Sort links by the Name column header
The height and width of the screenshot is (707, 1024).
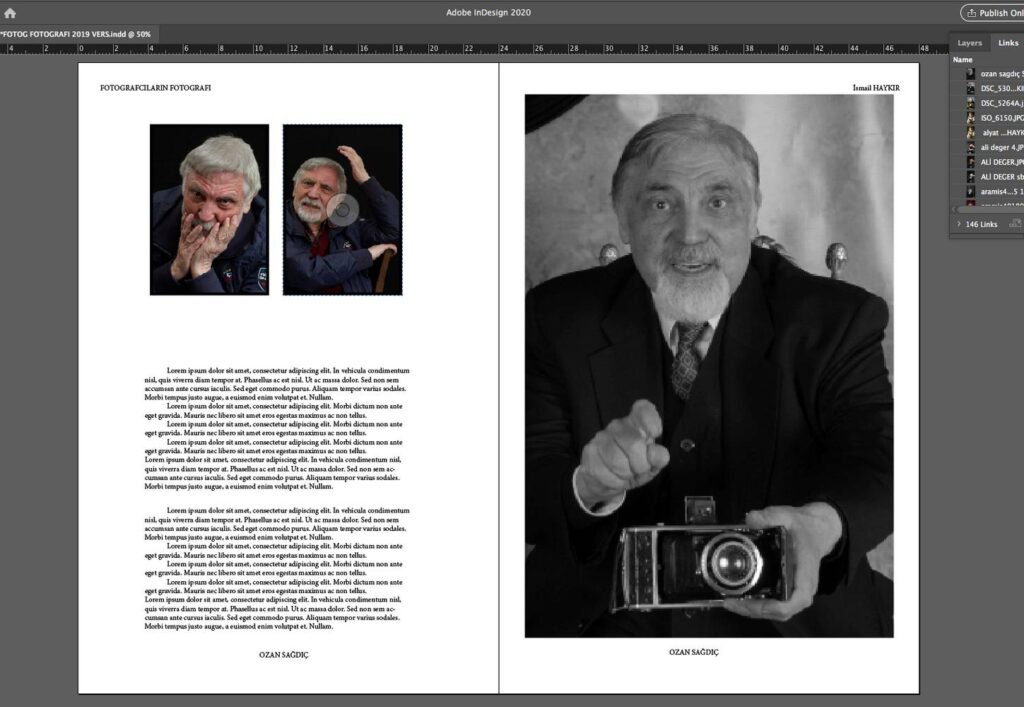(962, 60)
